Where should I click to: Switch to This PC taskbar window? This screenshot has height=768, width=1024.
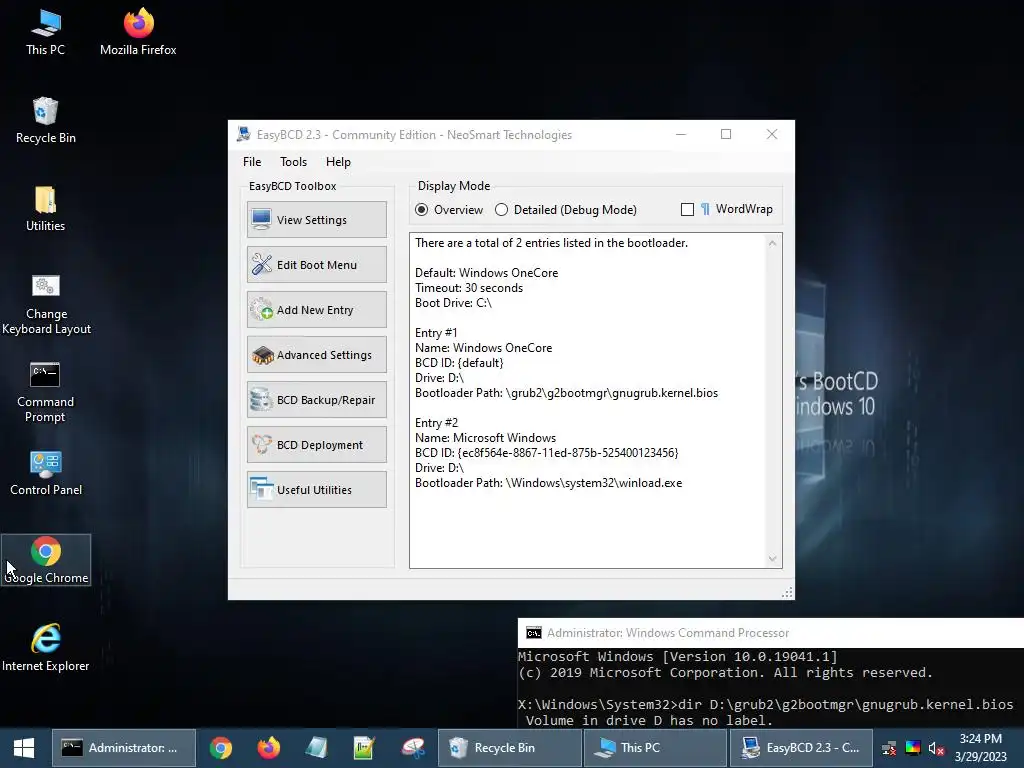[655, 748]
